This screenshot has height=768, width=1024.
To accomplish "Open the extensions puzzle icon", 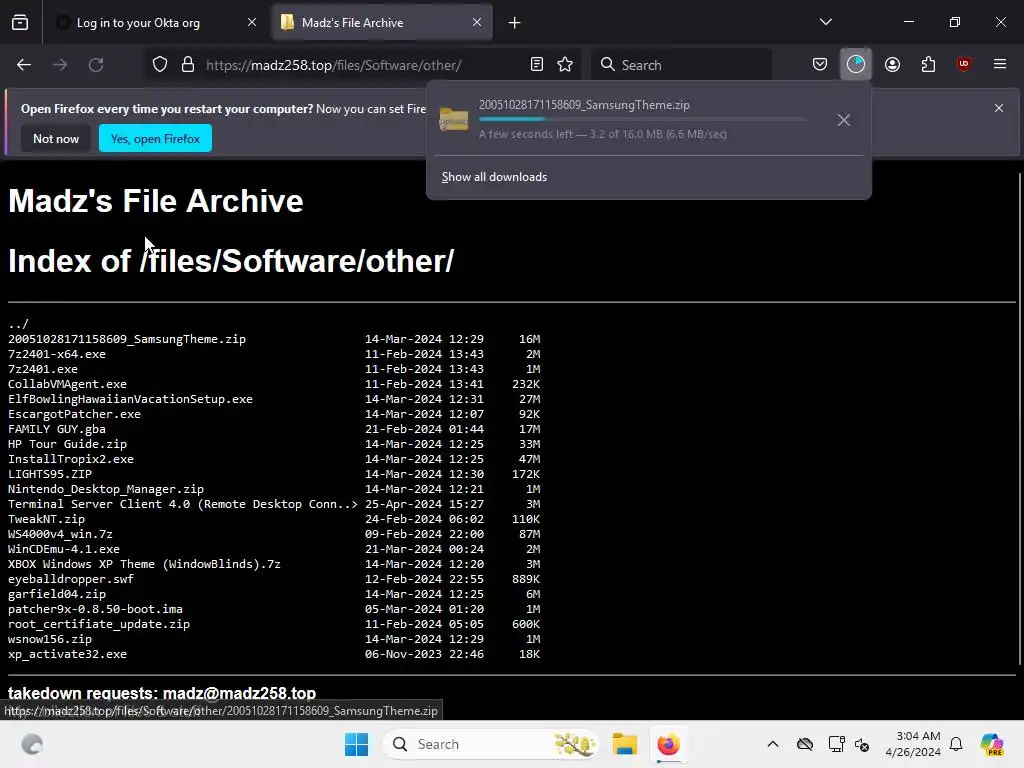I will coord(928,65).
